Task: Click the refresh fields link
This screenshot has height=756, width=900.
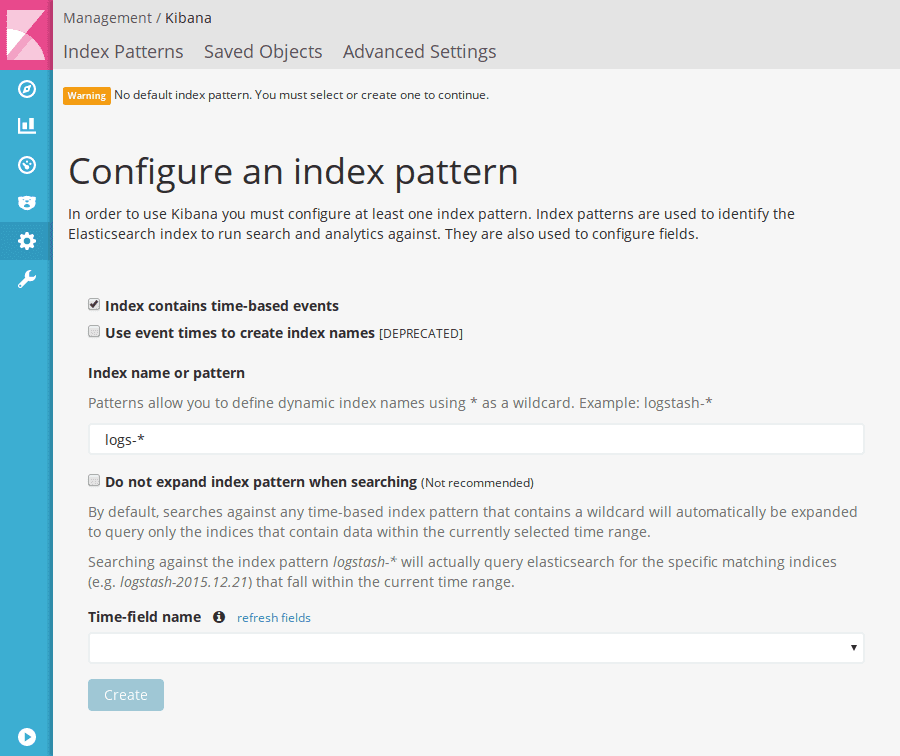Action: tap(274, 618)
